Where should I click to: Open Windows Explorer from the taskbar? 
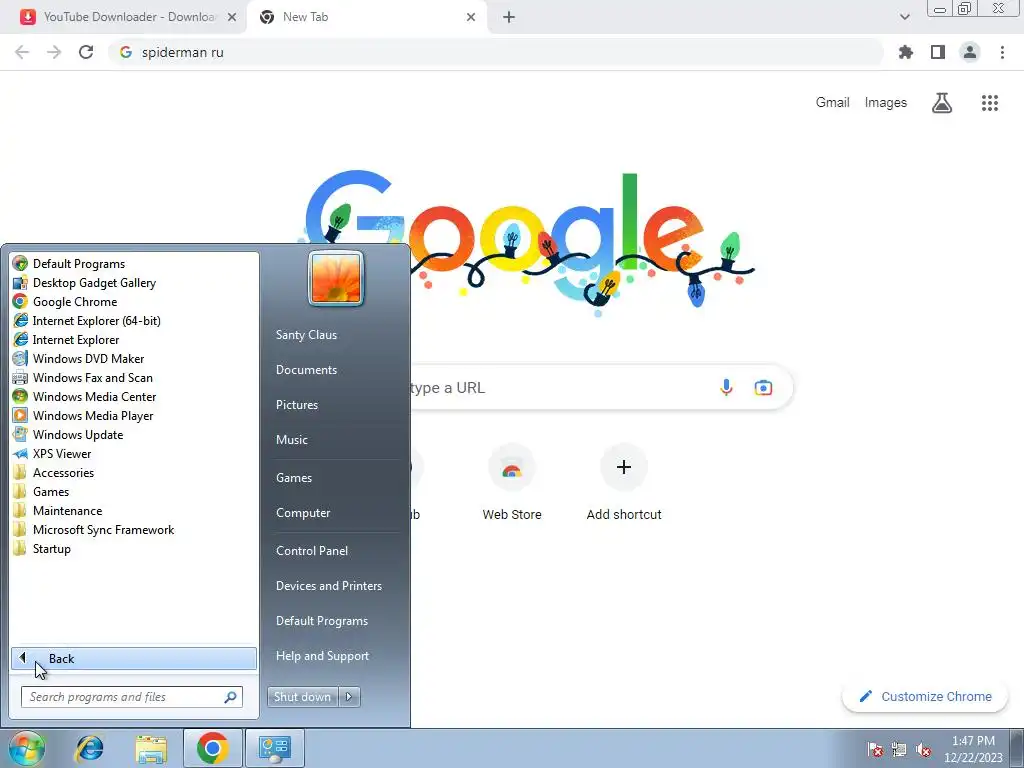(x=151, y=748)
